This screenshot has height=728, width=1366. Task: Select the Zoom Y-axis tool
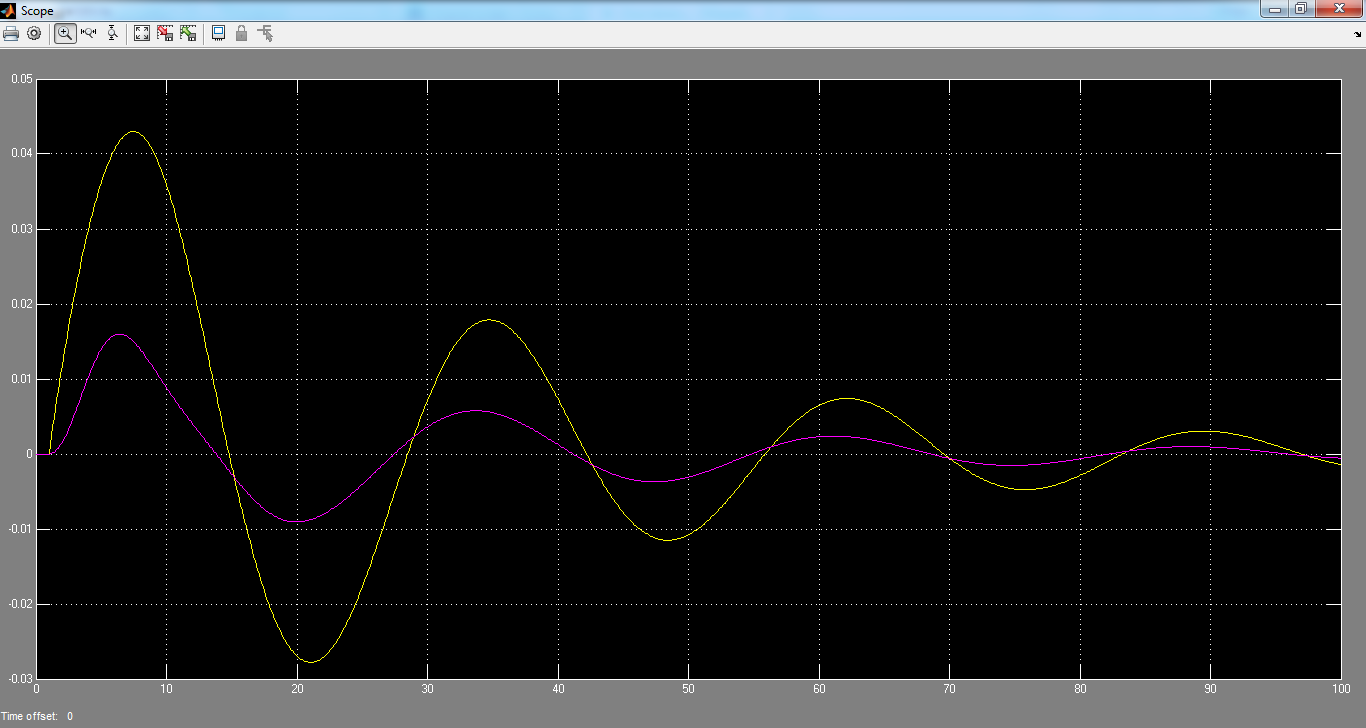[x=112, y=33]
